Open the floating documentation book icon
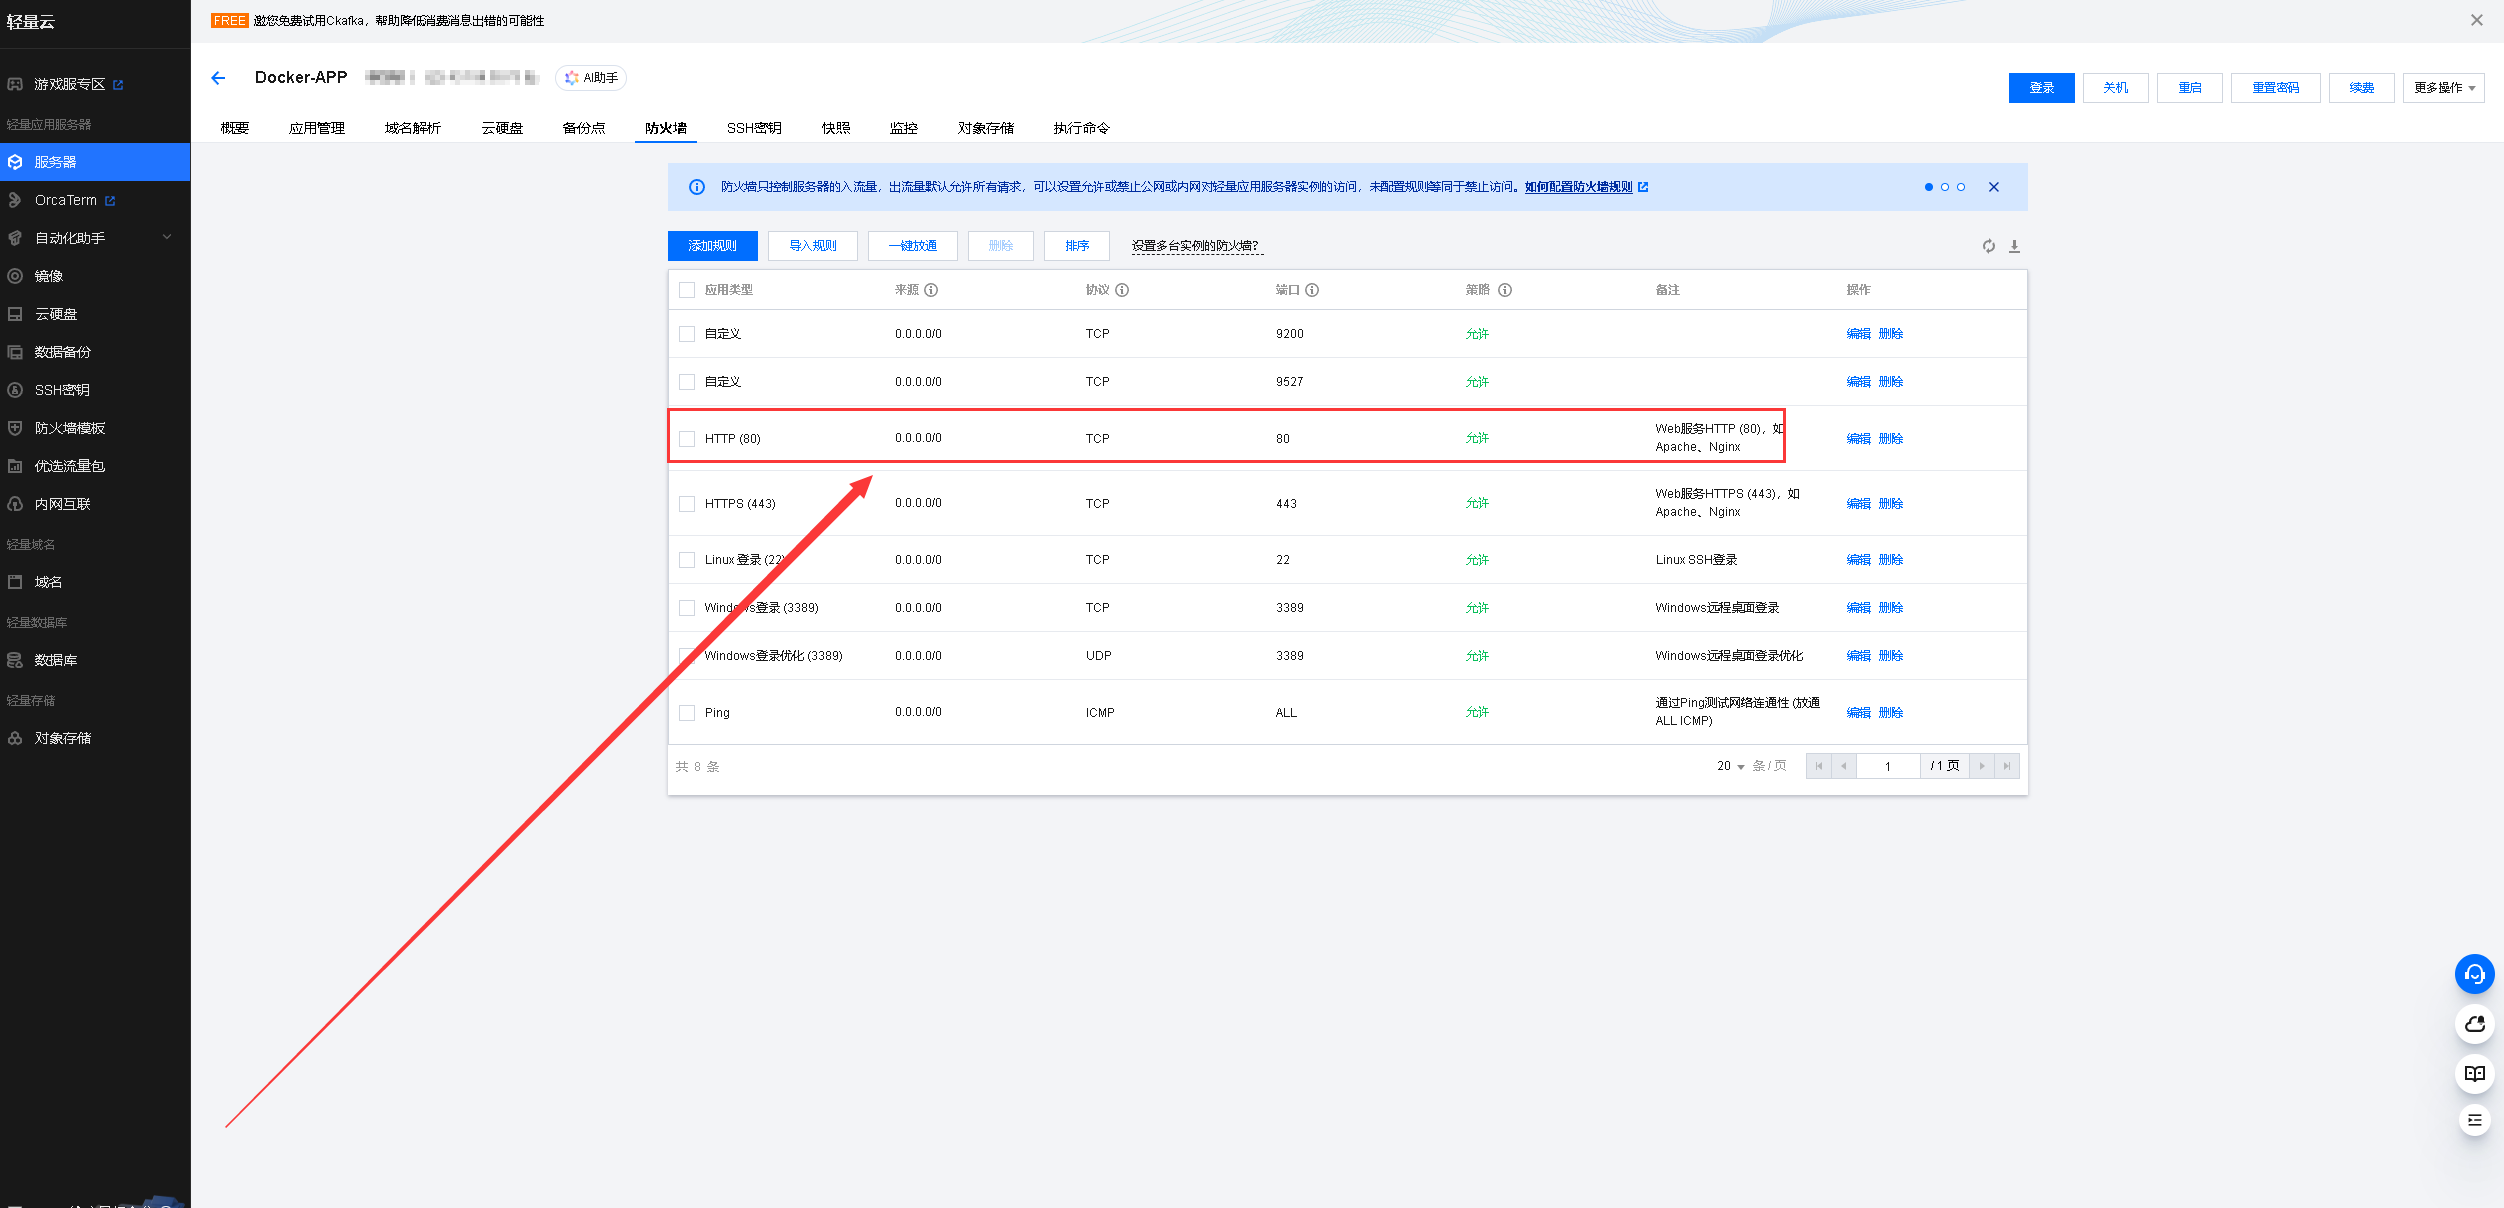The height and width of the screenshot is (1208, 2504). tap(2474, 1074)
